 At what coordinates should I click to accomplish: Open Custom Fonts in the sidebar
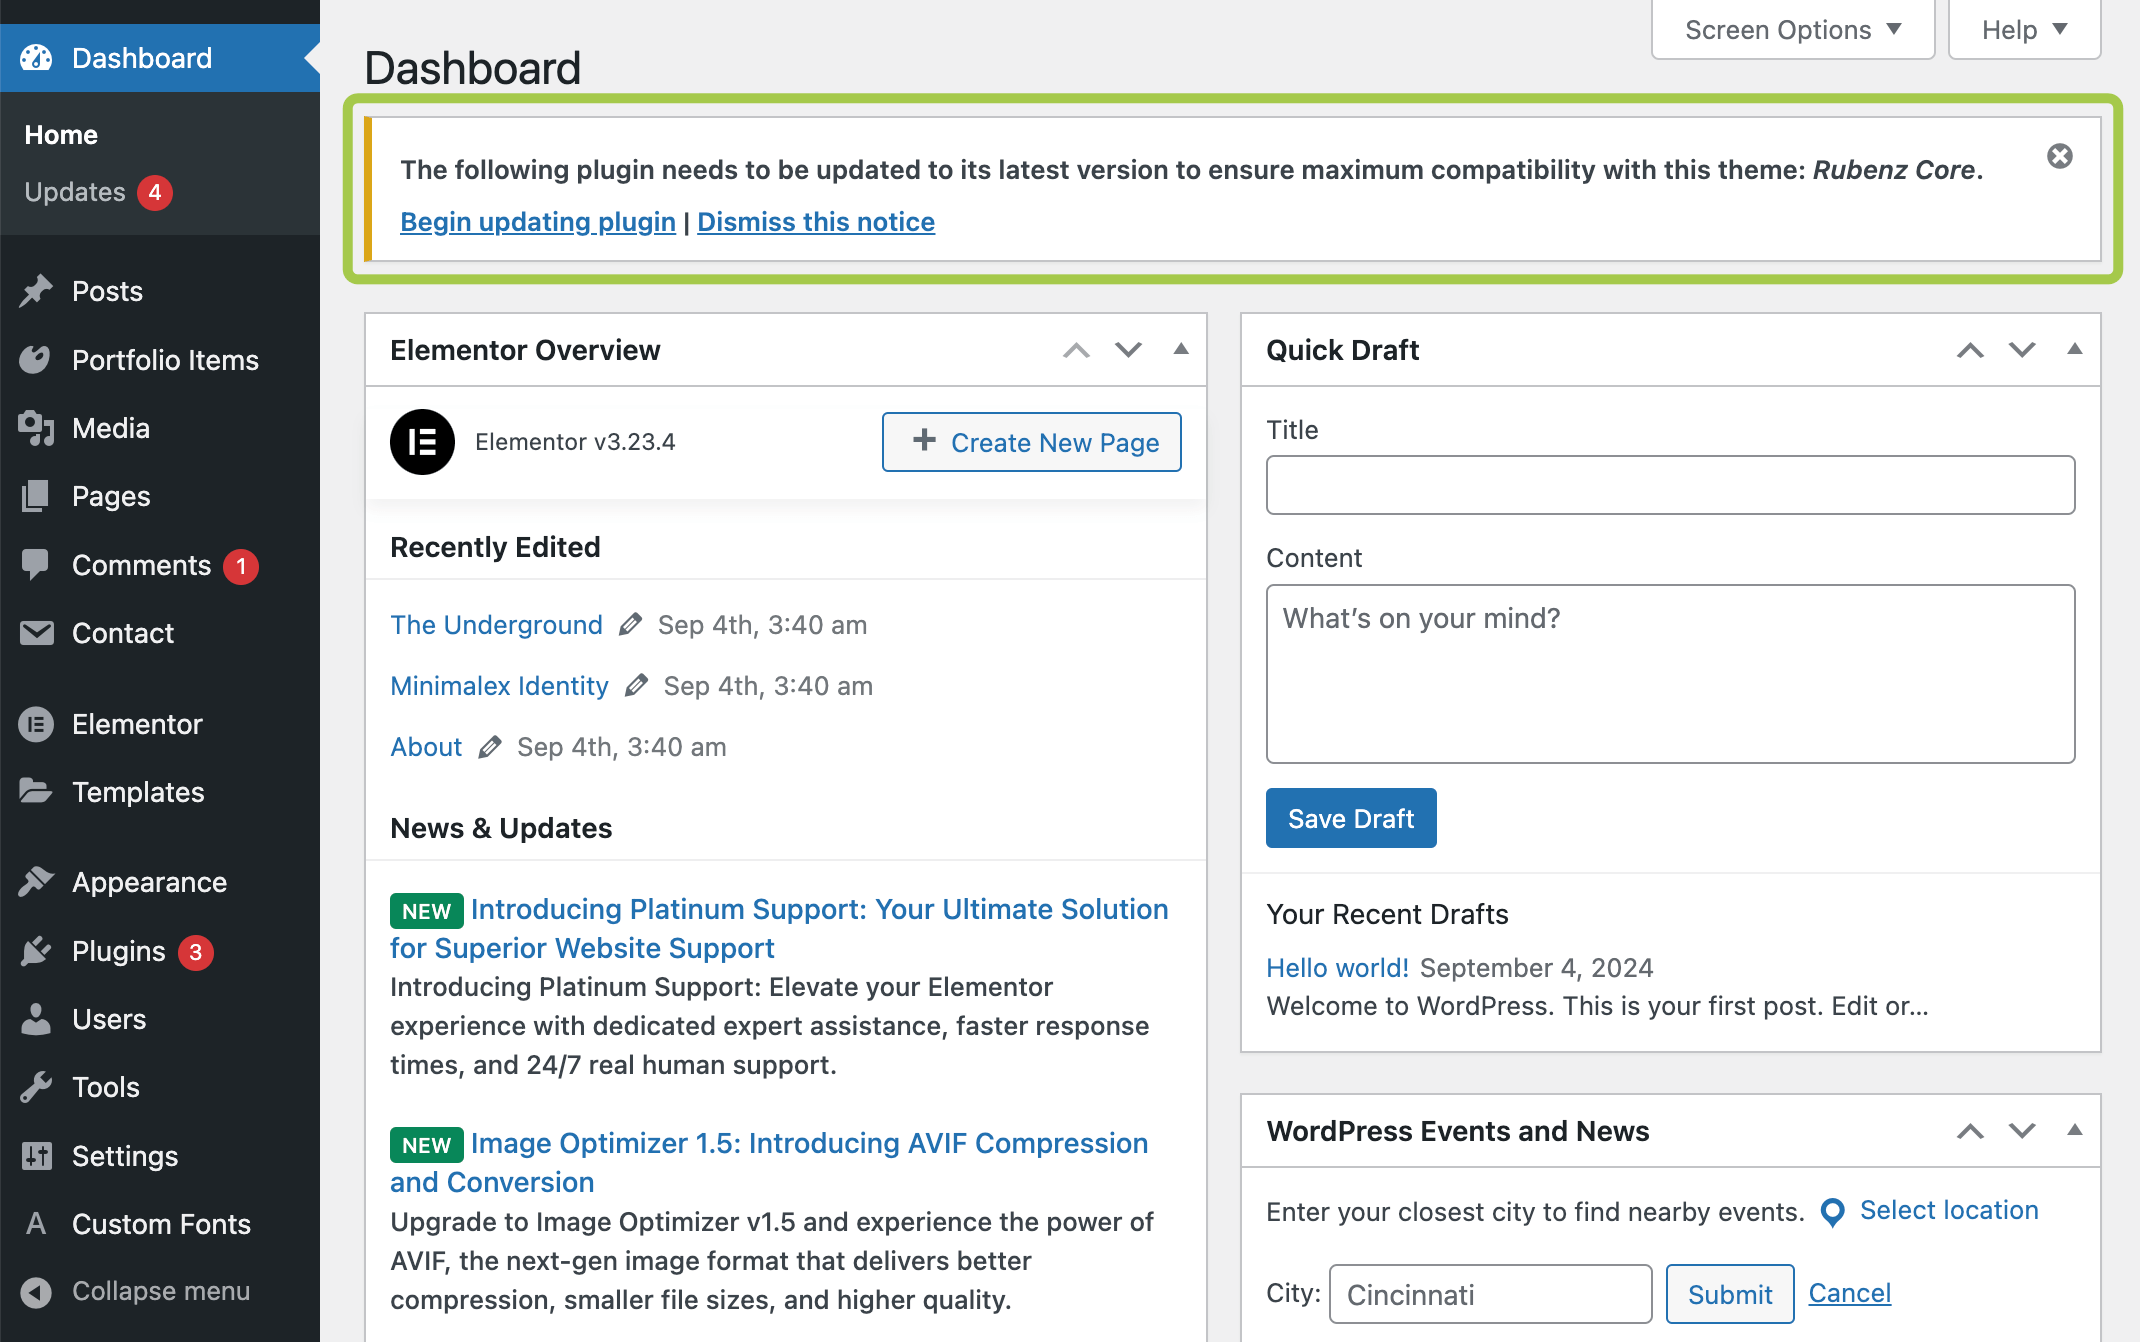[161, 1224]
